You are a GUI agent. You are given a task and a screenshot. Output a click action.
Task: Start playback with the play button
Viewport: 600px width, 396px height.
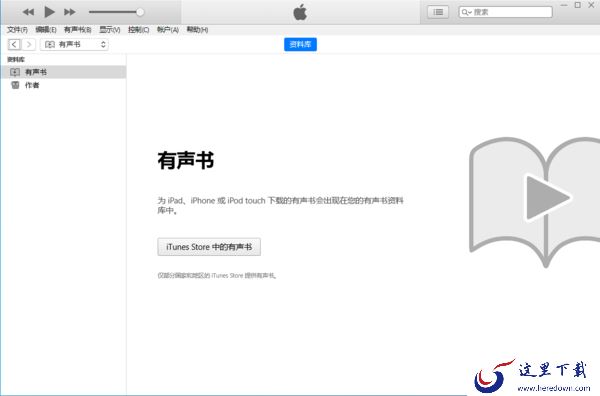tap(49, 12)
